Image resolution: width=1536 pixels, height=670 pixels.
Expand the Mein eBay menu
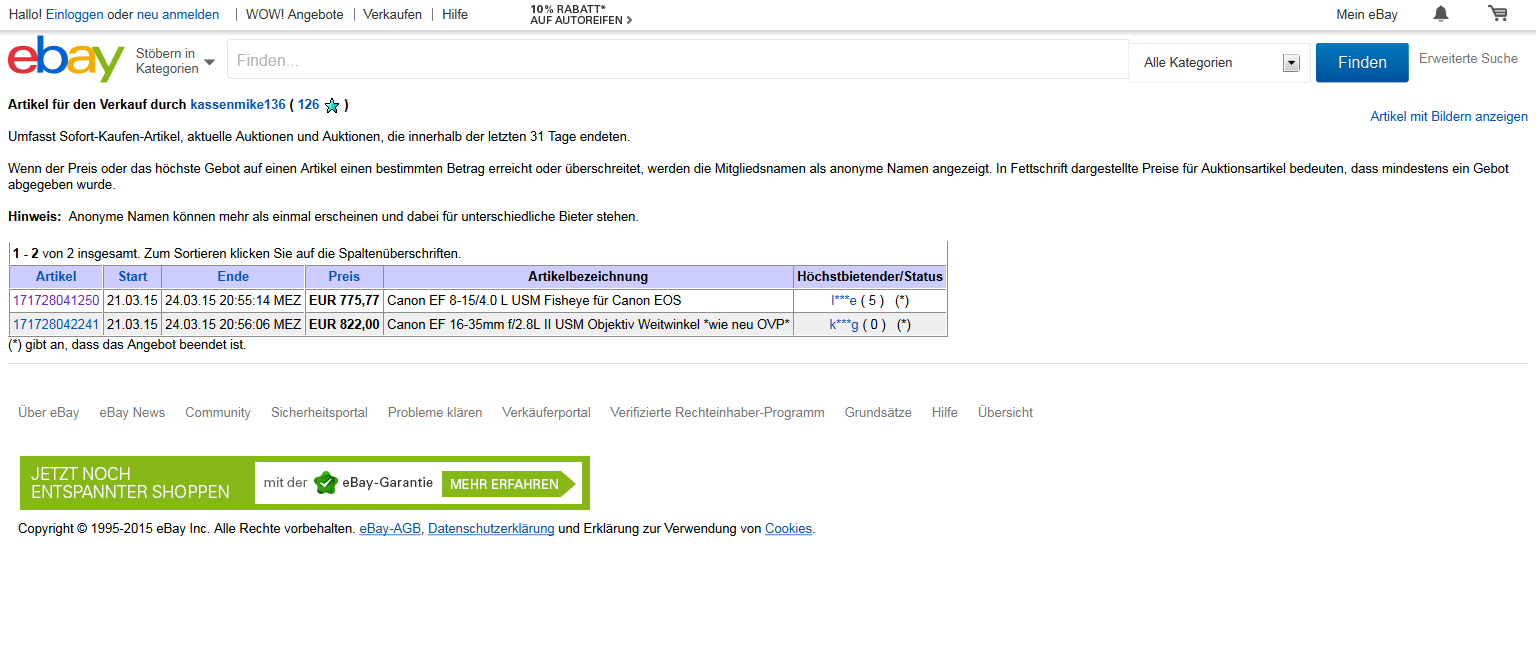tap(1366, 15)
